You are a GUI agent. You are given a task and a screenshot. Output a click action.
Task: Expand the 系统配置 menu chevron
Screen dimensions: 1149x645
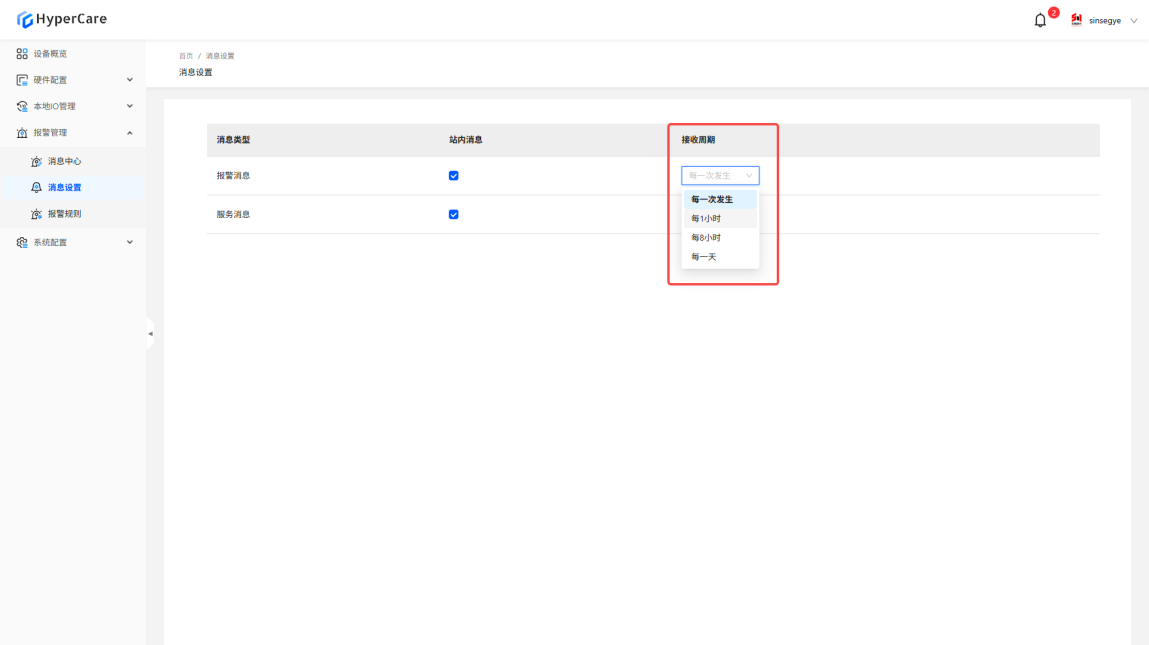[x=130, y=243]
